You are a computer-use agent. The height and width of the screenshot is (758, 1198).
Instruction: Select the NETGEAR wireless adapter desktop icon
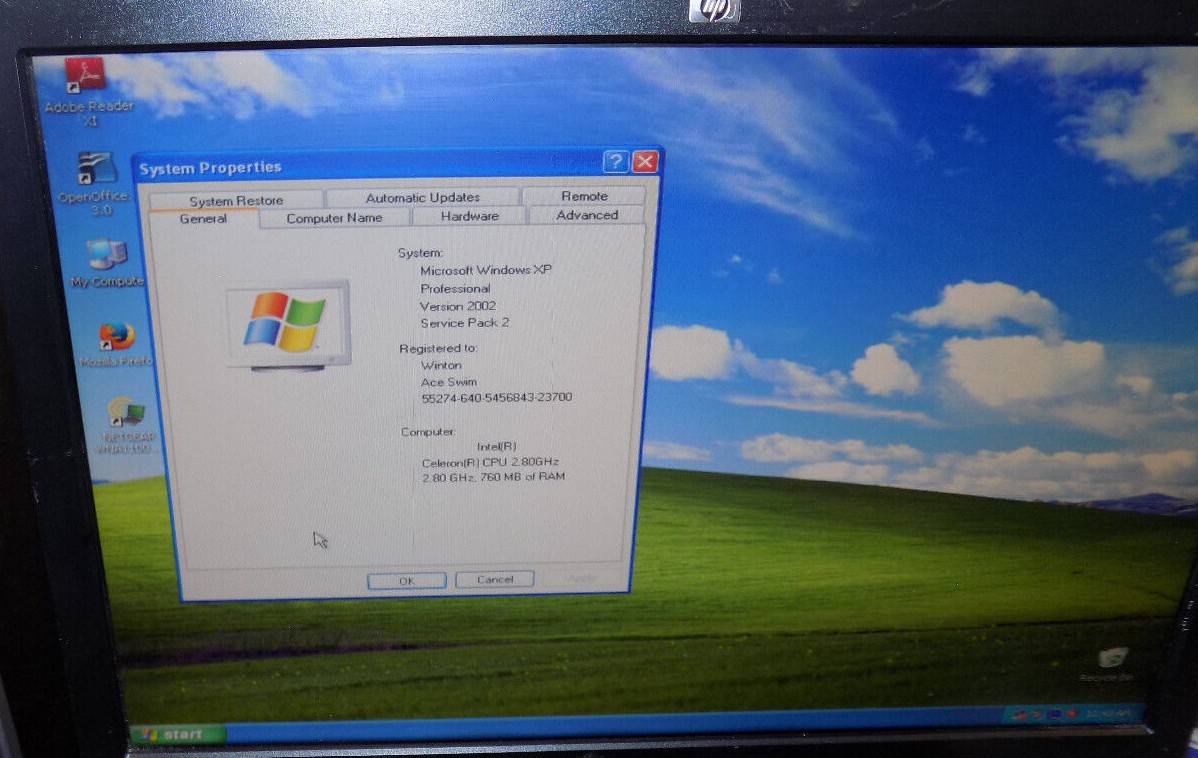[125, 424]
